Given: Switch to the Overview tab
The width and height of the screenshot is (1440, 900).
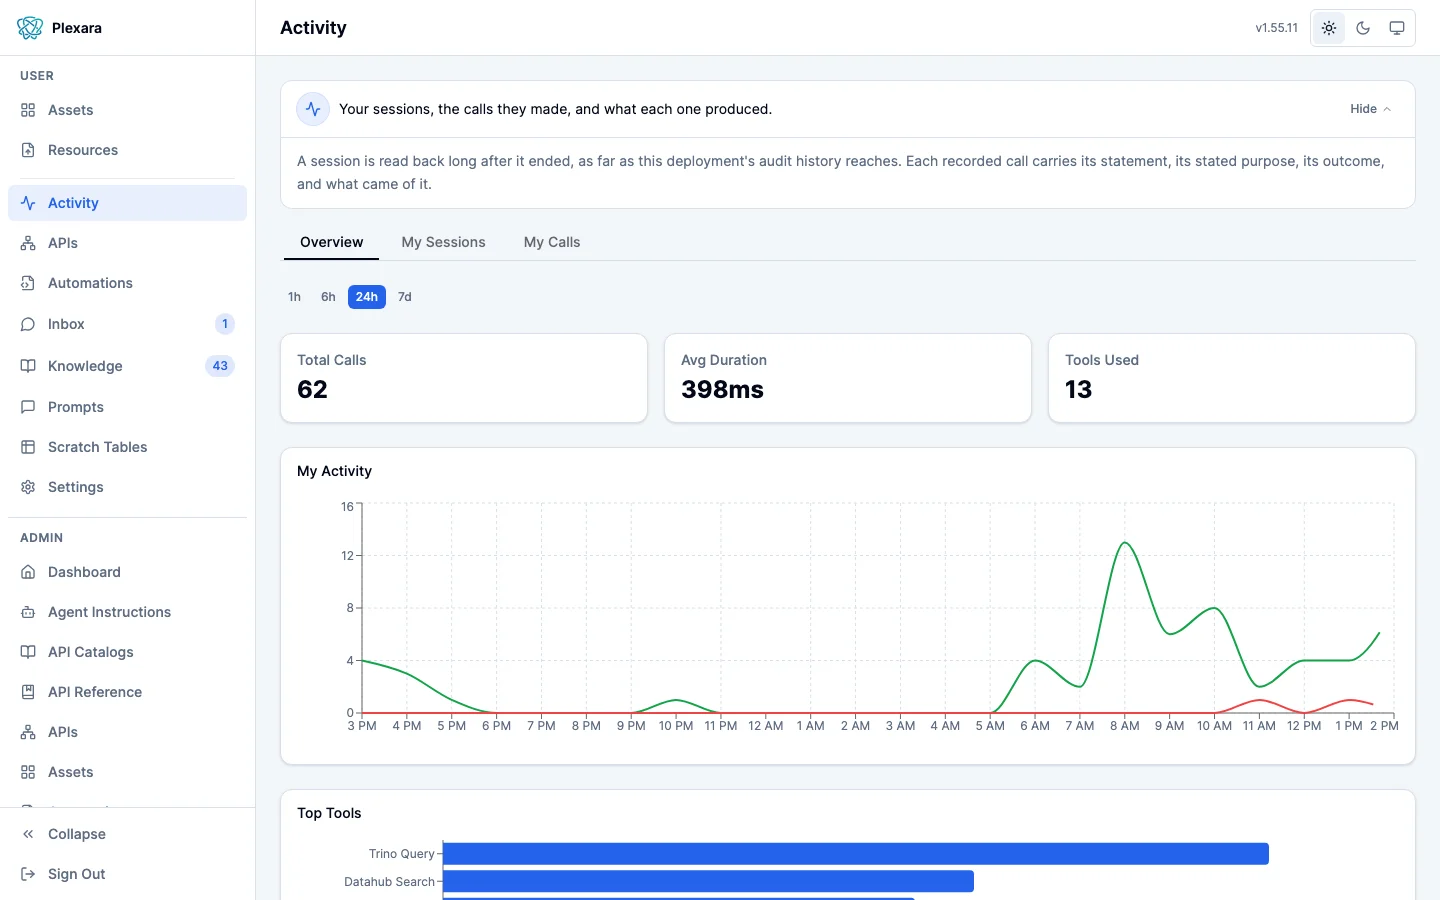Looking at the screenshot, I should (x=331, y=242).
